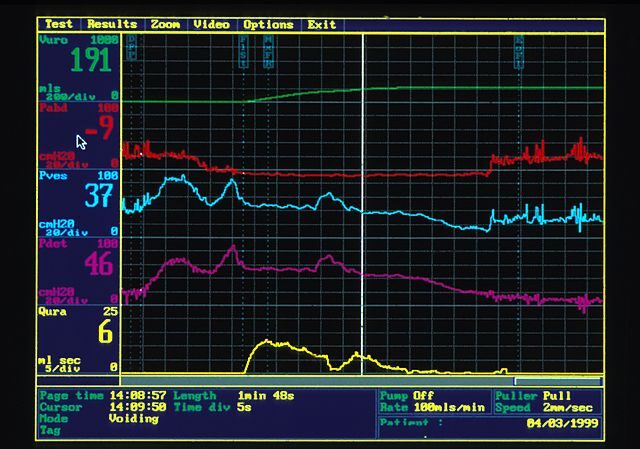Open the Test menu

[x=59, y=24]
